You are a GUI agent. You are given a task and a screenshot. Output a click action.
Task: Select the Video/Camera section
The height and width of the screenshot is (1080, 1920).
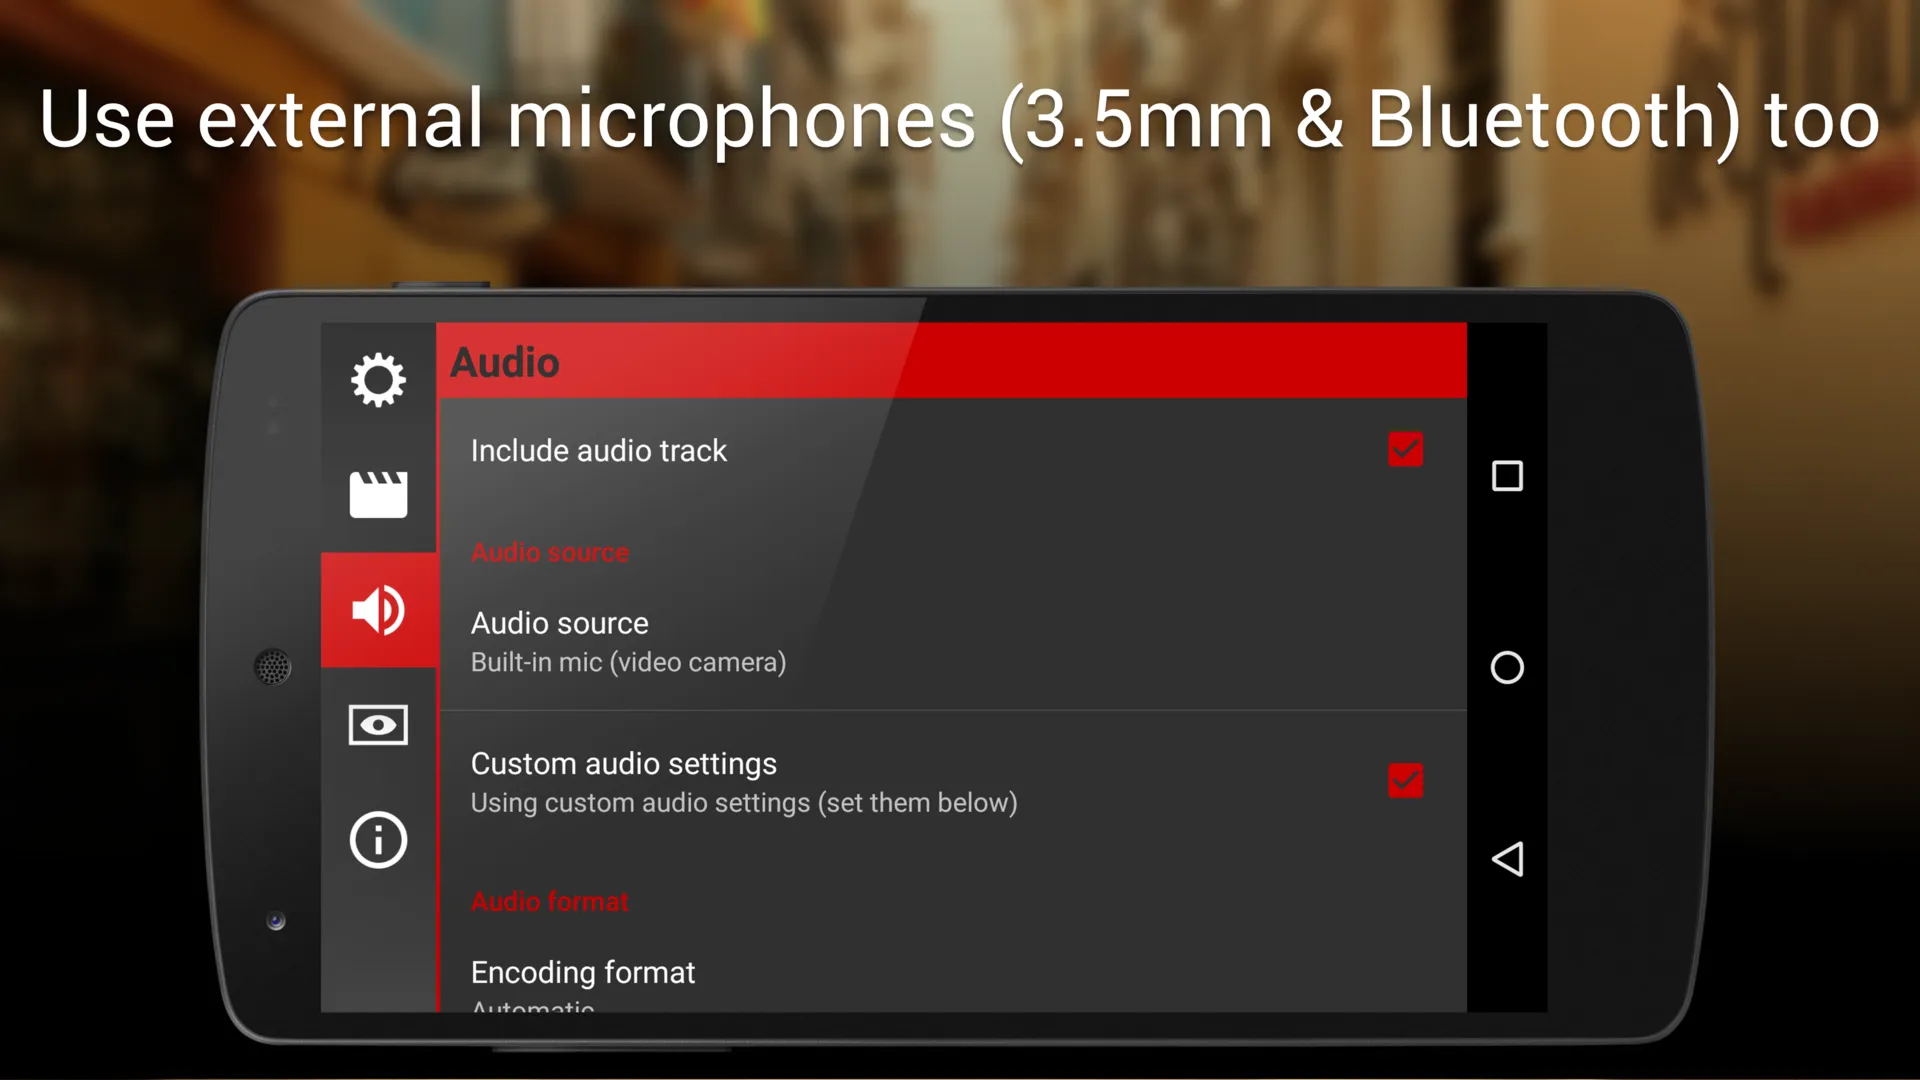(376, 495)
